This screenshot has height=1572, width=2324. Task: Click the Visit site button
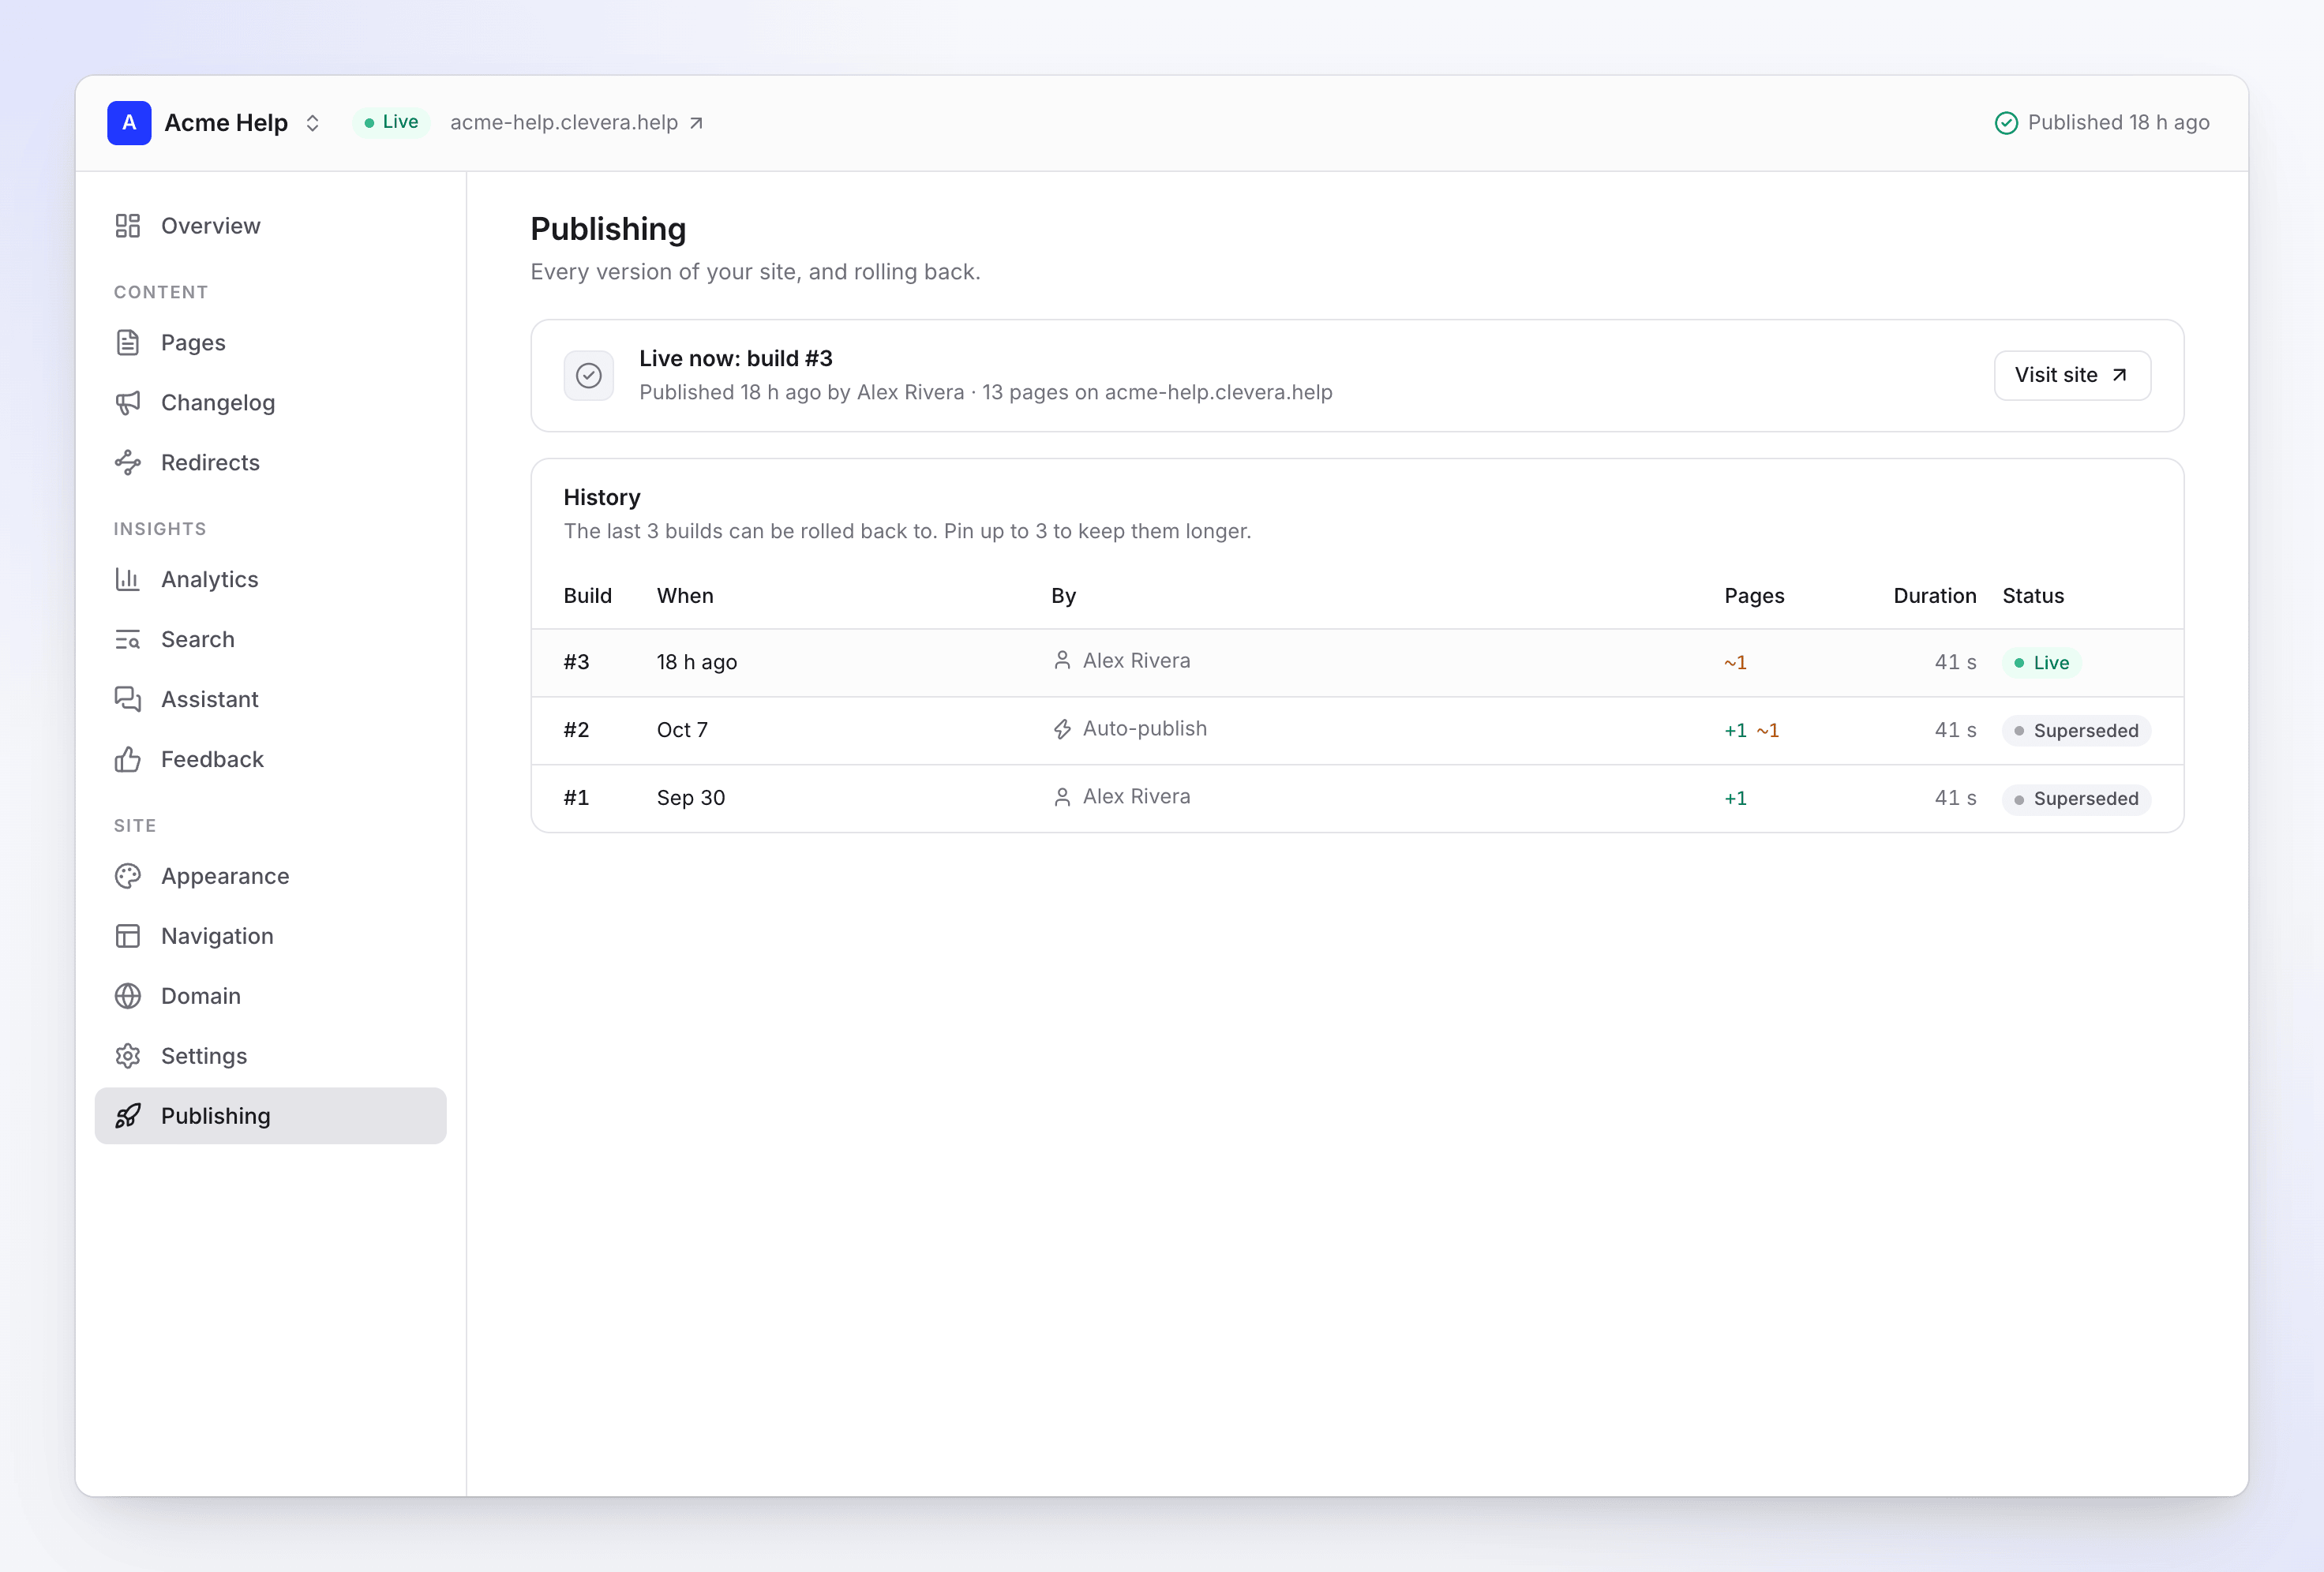point(2072,376)
